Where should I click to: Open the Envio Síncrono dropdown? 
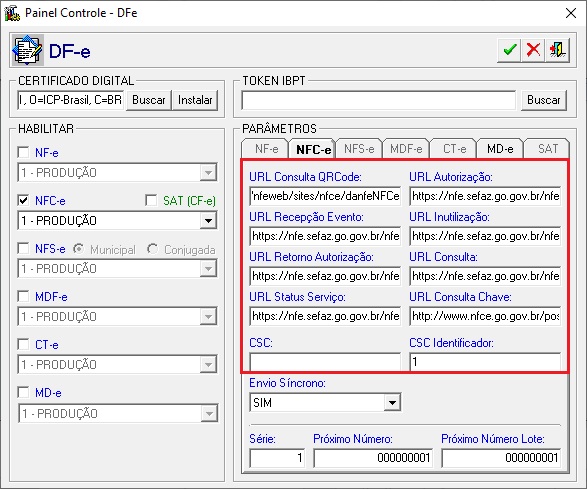coord(392,403)
